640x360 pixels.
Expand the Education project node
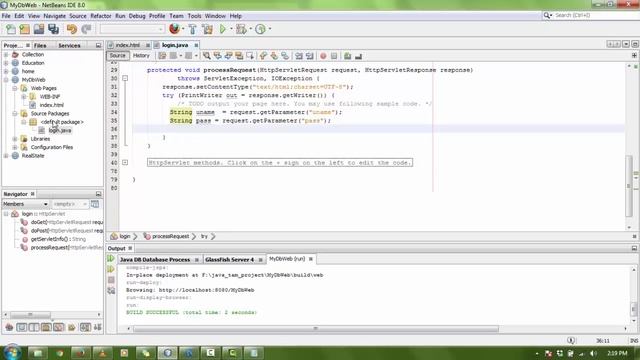click(6, 63)
